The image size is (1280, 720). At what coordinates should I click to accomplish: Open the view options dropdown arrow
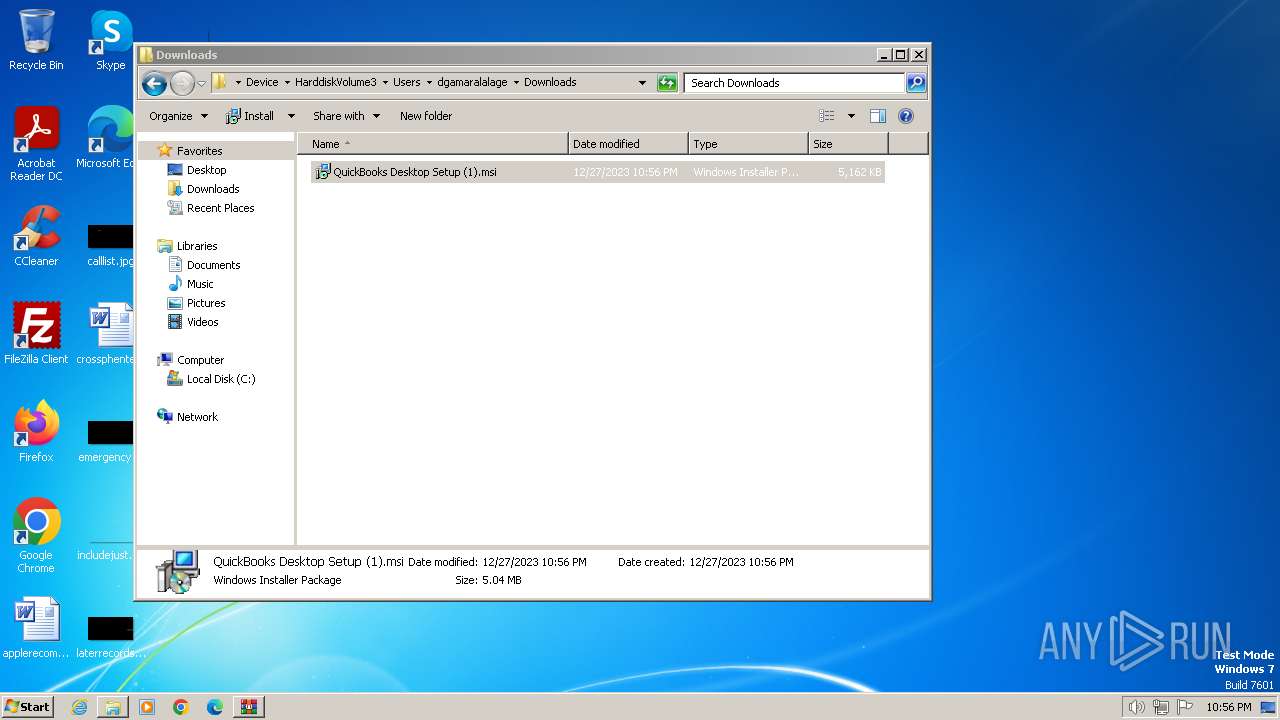(x=851, y=116)
